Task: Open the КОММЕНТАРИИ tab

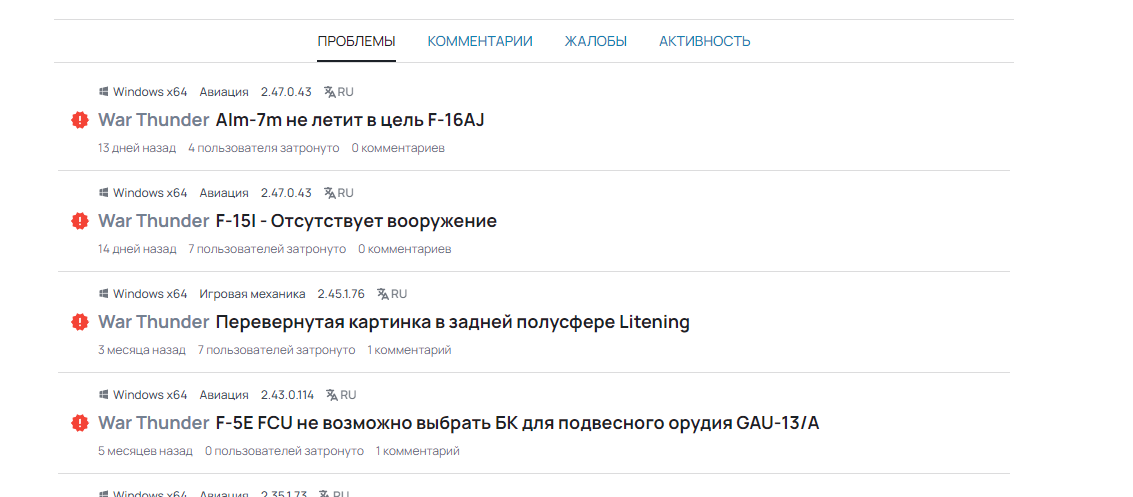Action: pos(480,41)
